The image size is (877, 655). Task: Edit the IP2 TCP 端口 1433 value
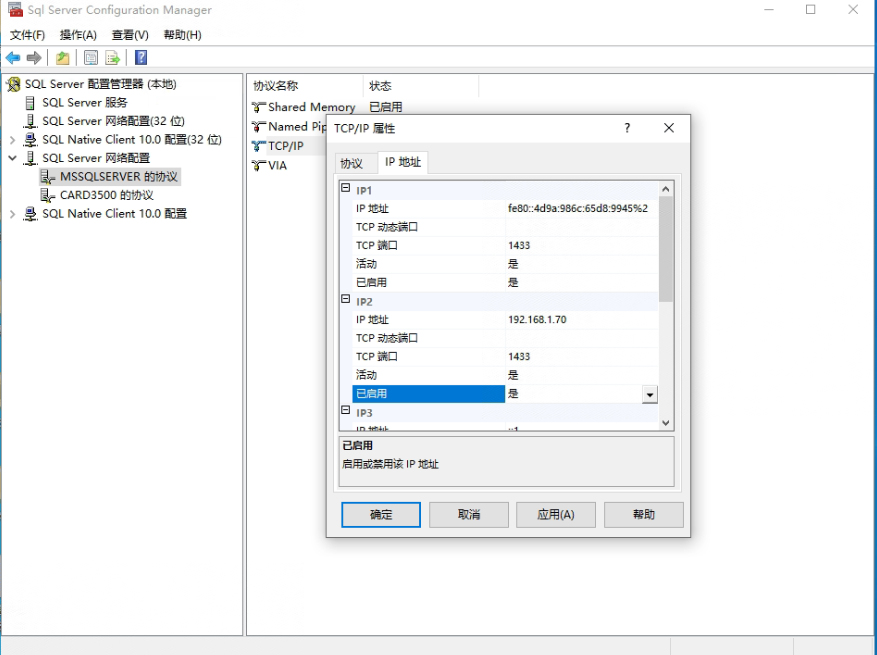click(582, 356)
